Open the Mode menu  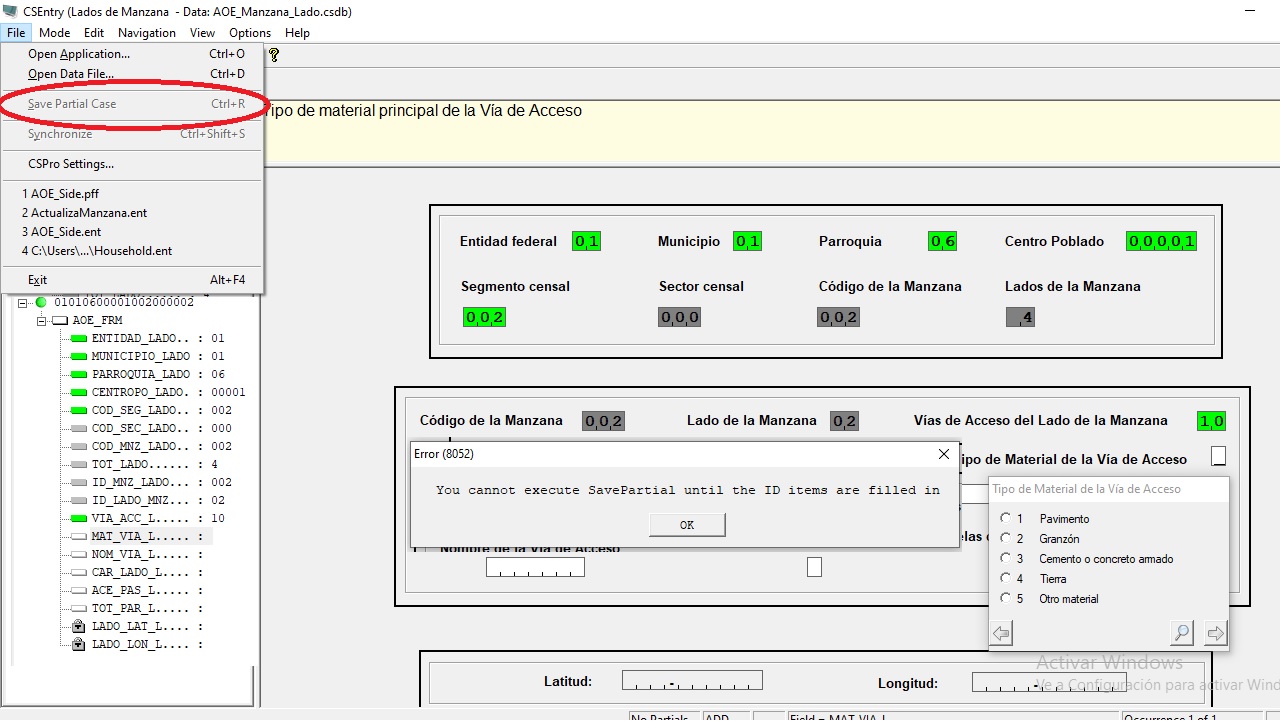coord(55,32)
